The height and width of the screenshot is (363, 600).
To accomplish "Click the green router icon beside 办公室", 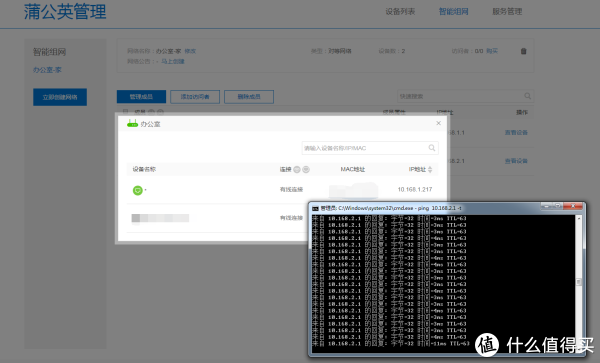I will coord(132,124).
